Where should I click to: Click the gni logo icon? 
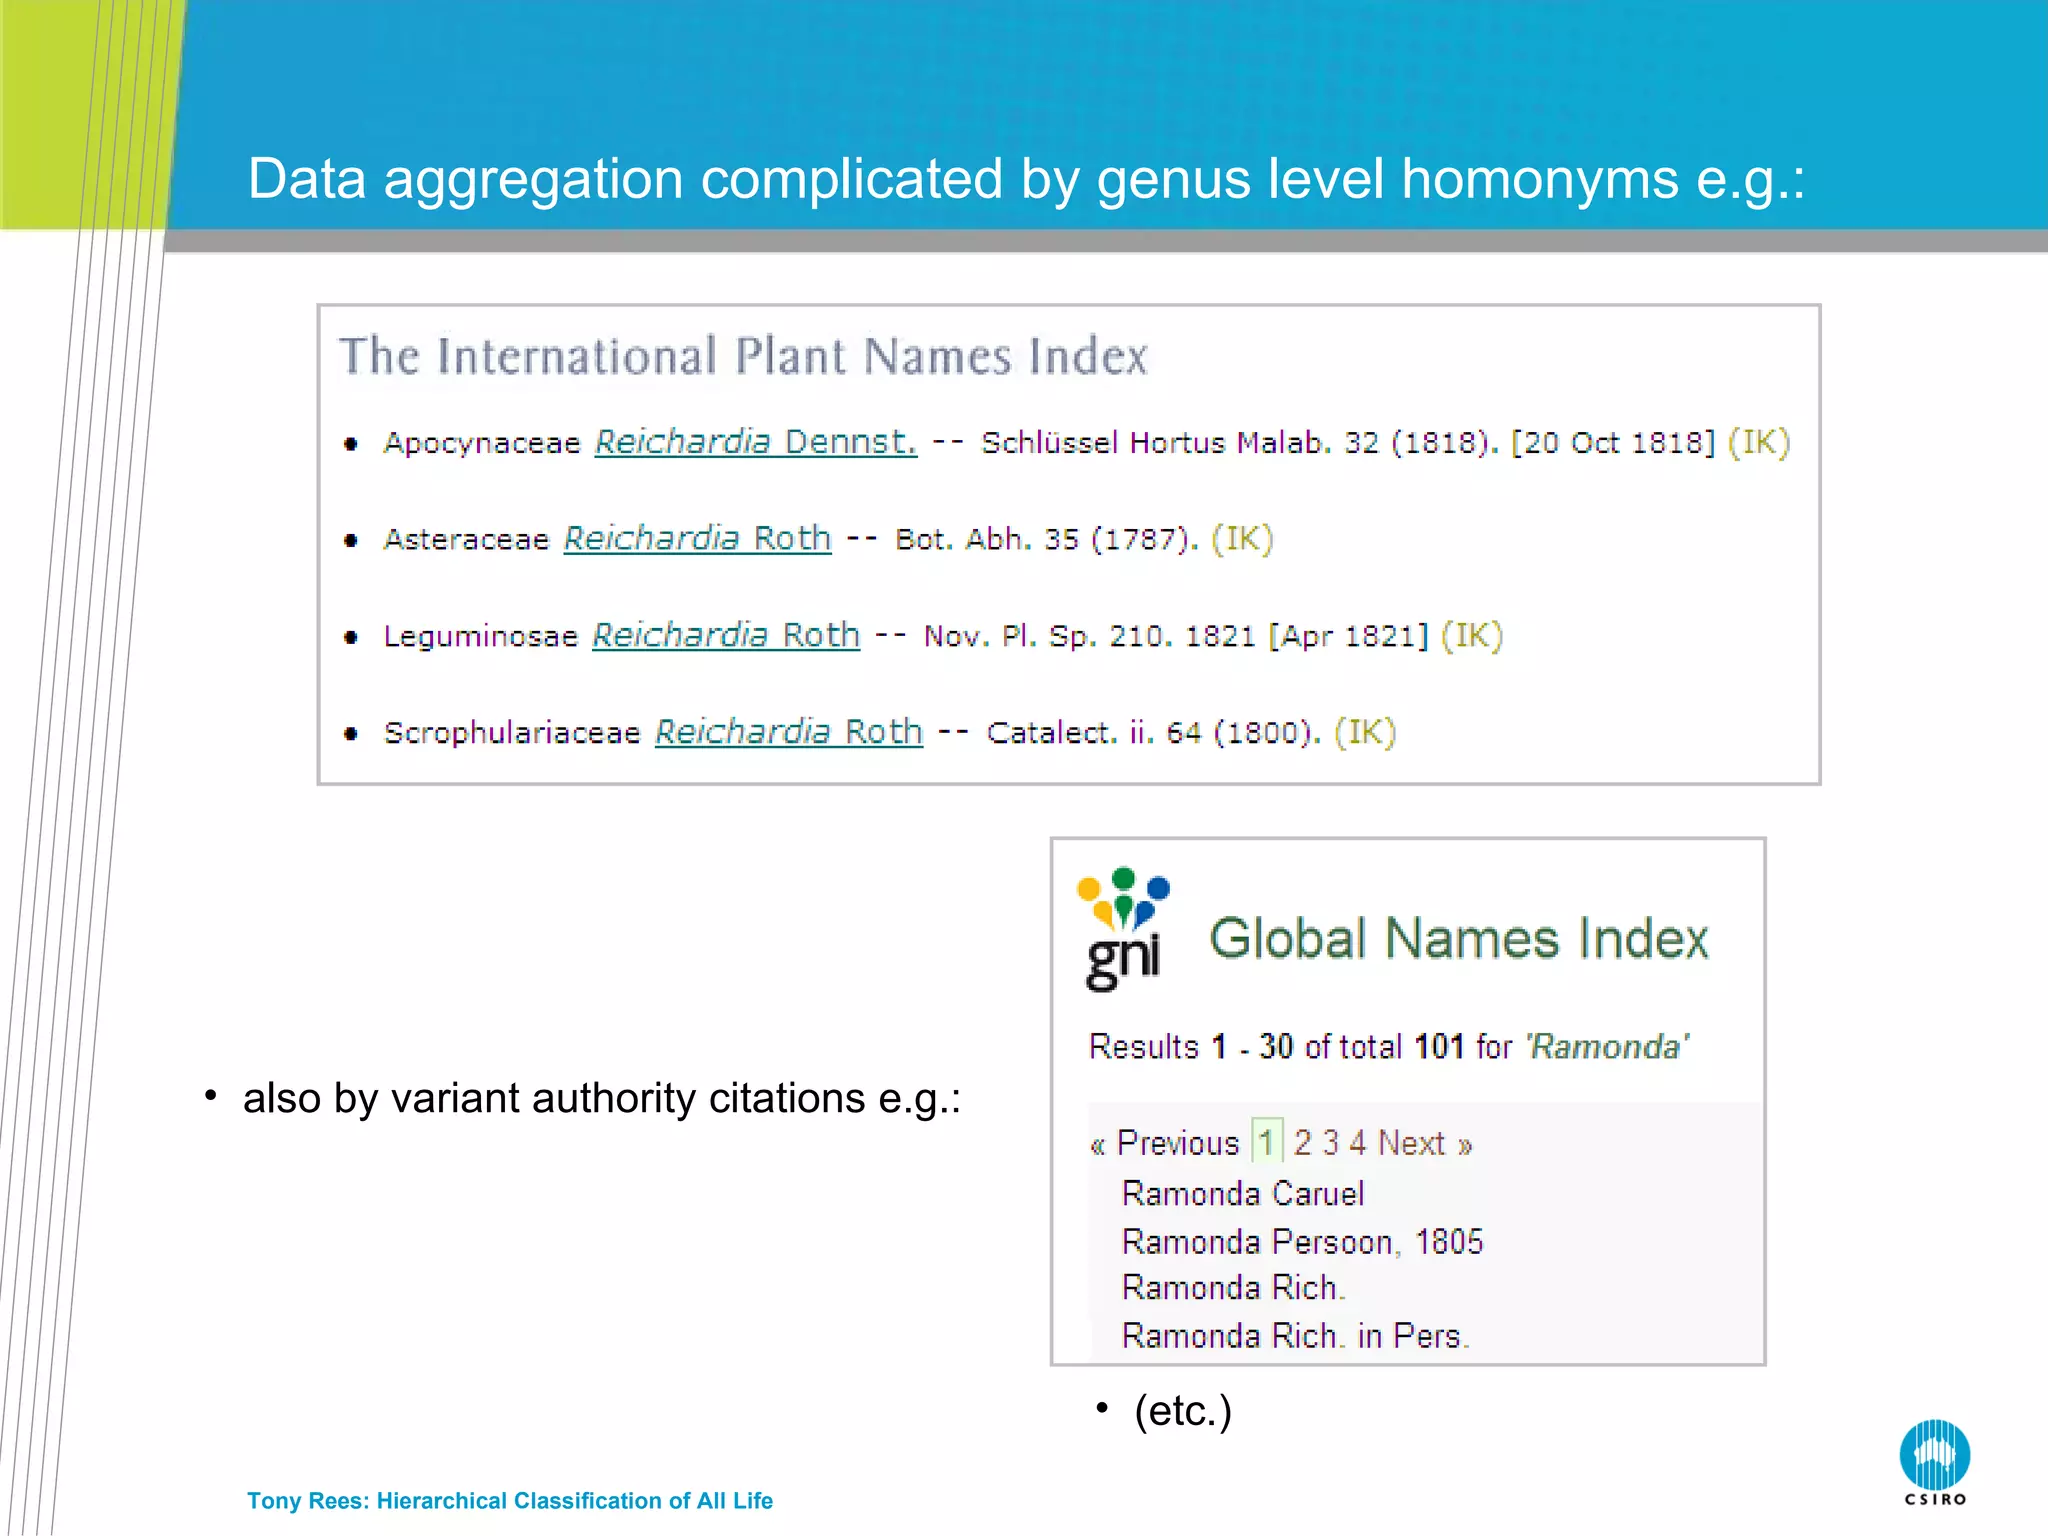point(1124,930)
